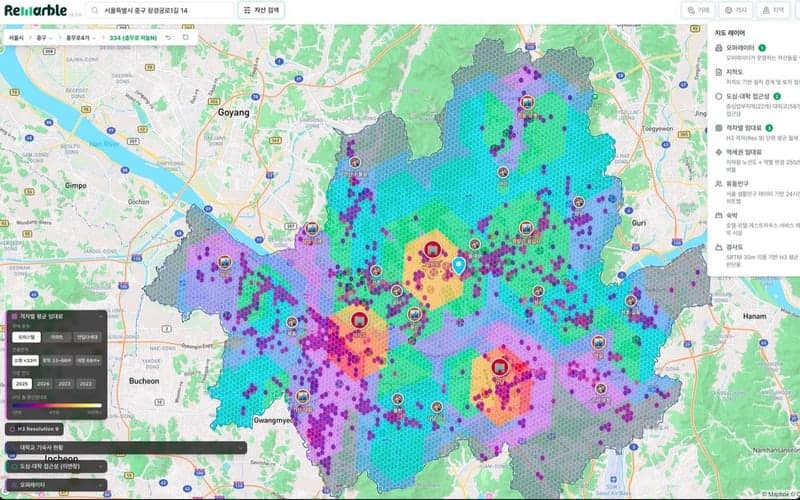Image resolution: width=800 pixels, height=500 pixels.
Task: Select year 2025
Action: coord(22,384)
